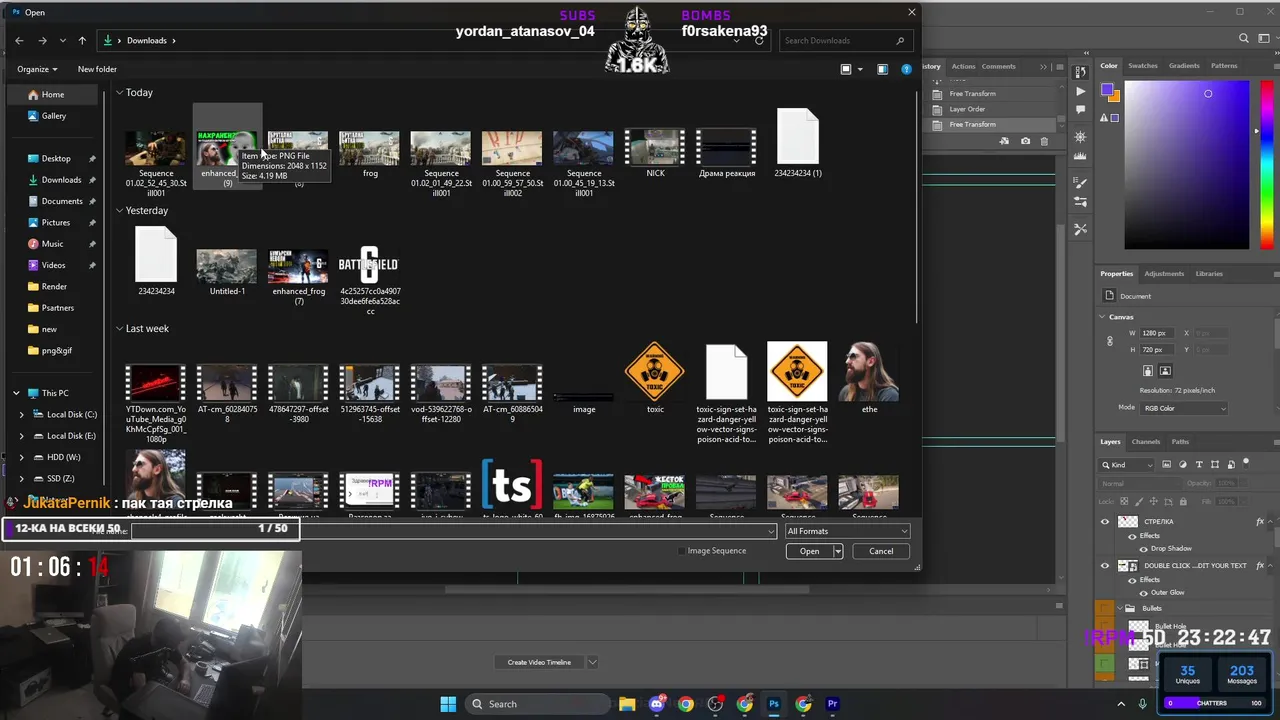Delete current history state trash icon

1044,141
